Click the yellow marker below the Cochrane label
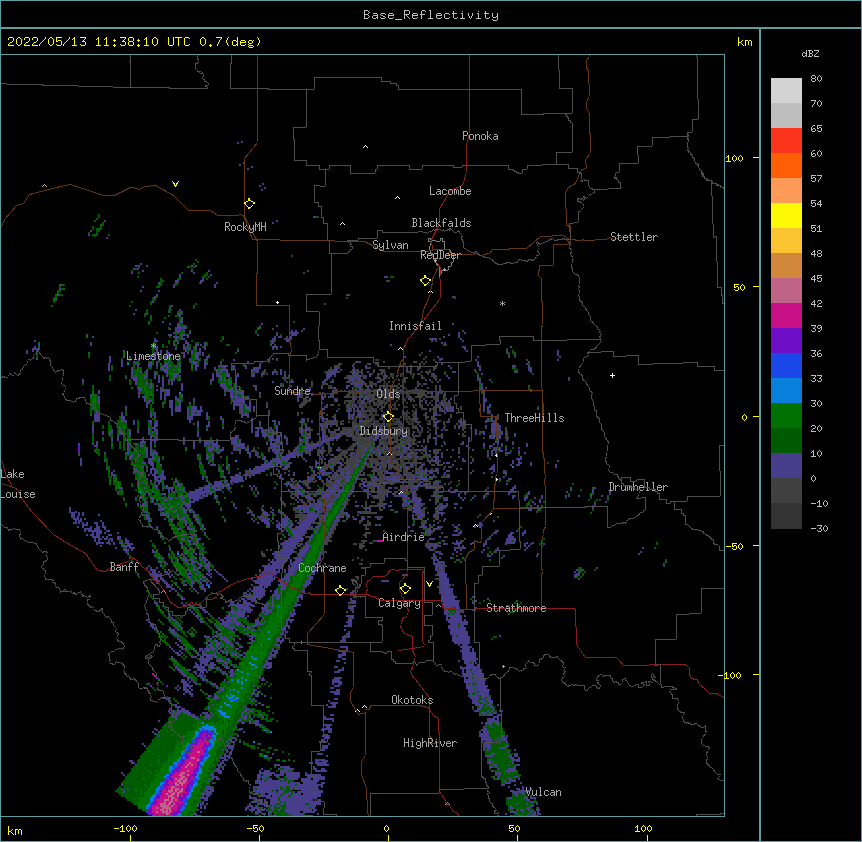 pyautogui.click(x=340, y=590)
